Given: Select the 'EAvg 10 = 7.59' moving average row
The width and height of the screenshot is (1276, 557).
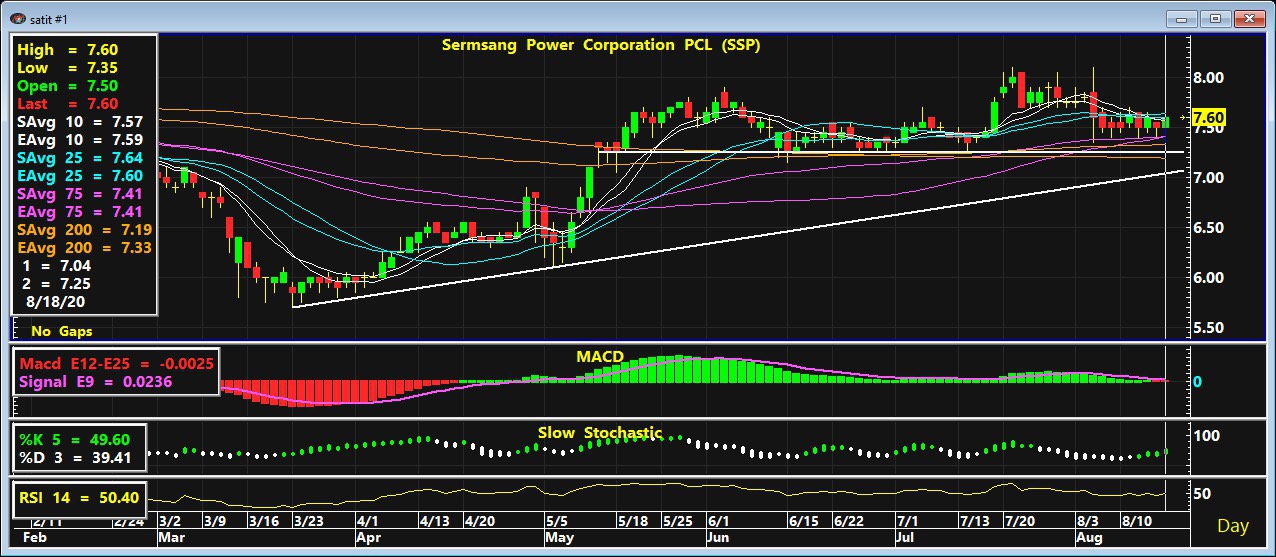Looking at the screenshot, I should [x=80, y=140].
